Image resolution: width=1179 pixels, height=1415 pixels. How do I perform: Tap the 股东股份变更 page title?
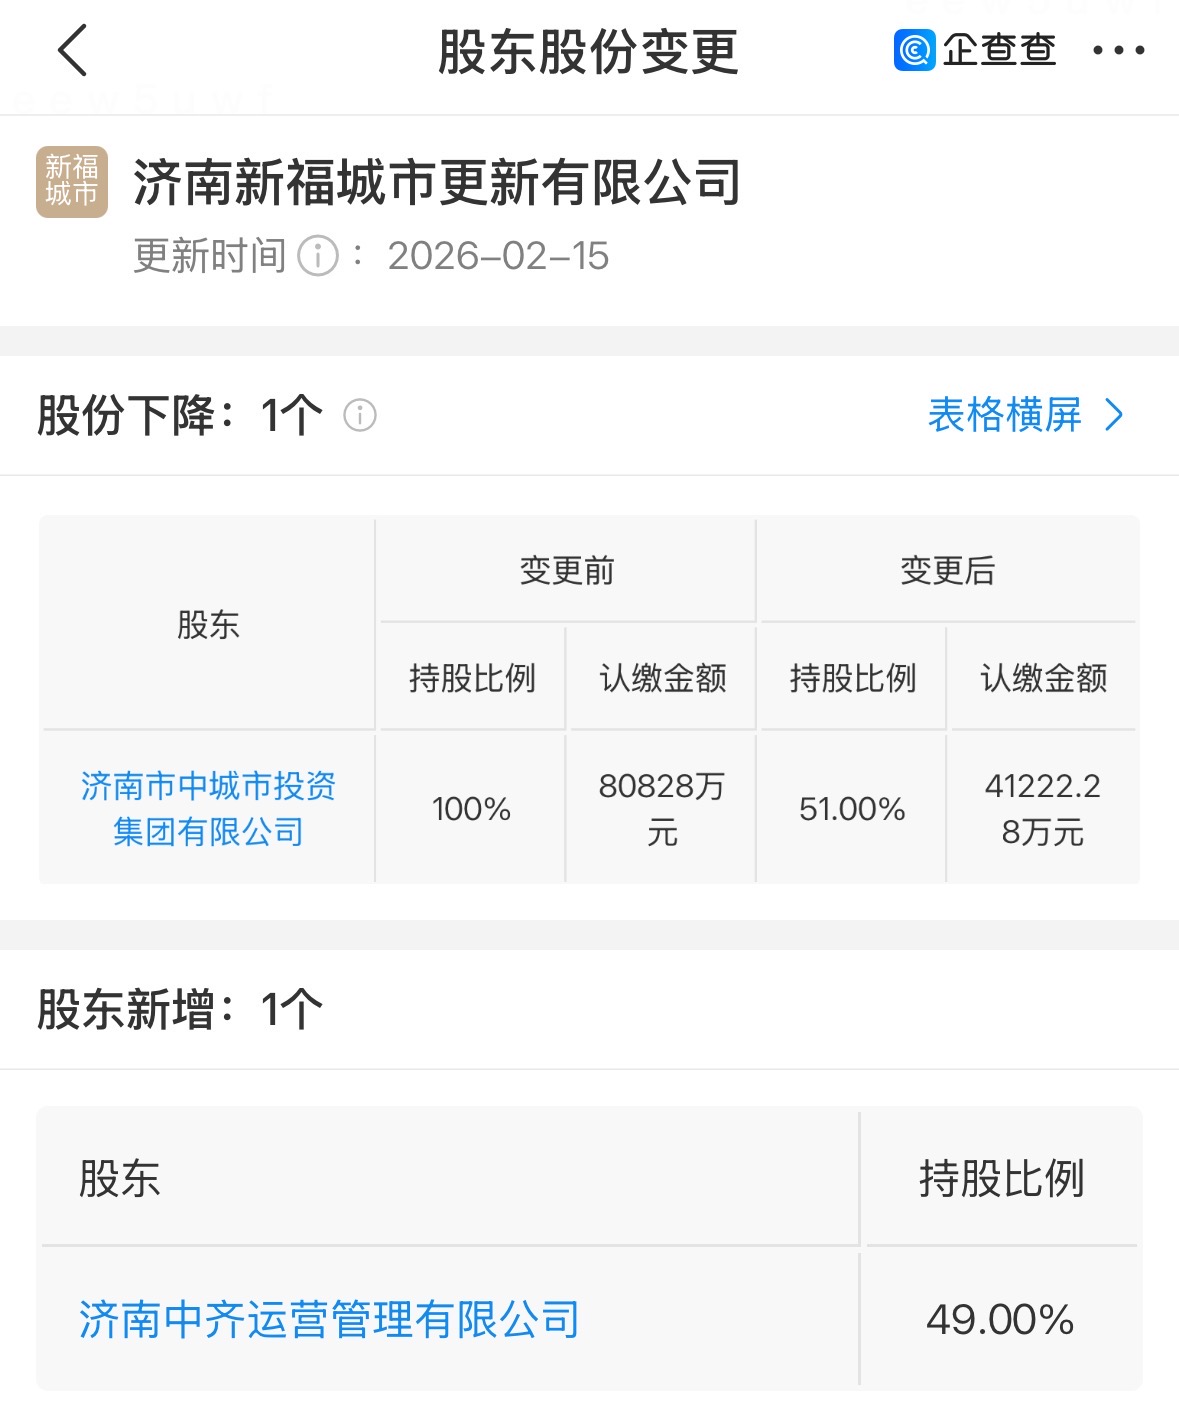pos(588,52)
